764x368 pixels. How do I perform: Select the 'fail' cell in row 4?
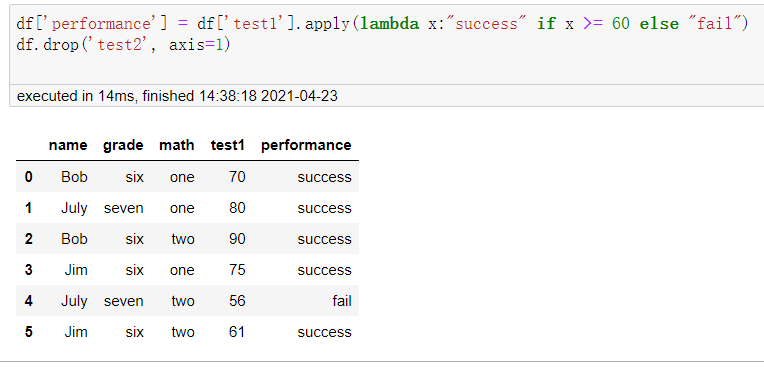[342, 301]
